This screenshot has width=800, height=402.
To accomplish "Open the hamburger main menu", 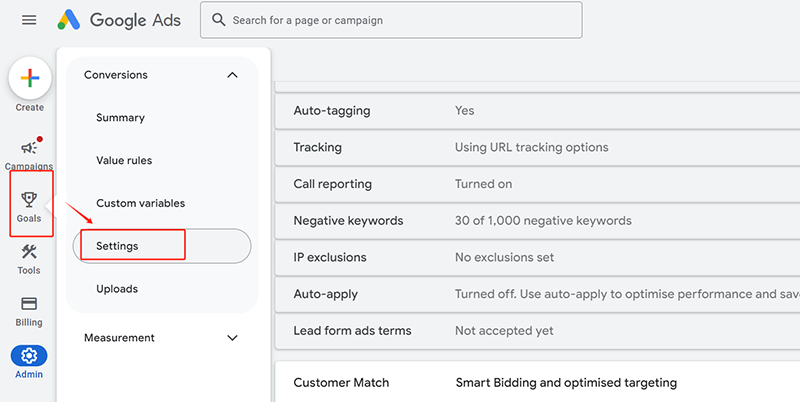I will 29,20.
